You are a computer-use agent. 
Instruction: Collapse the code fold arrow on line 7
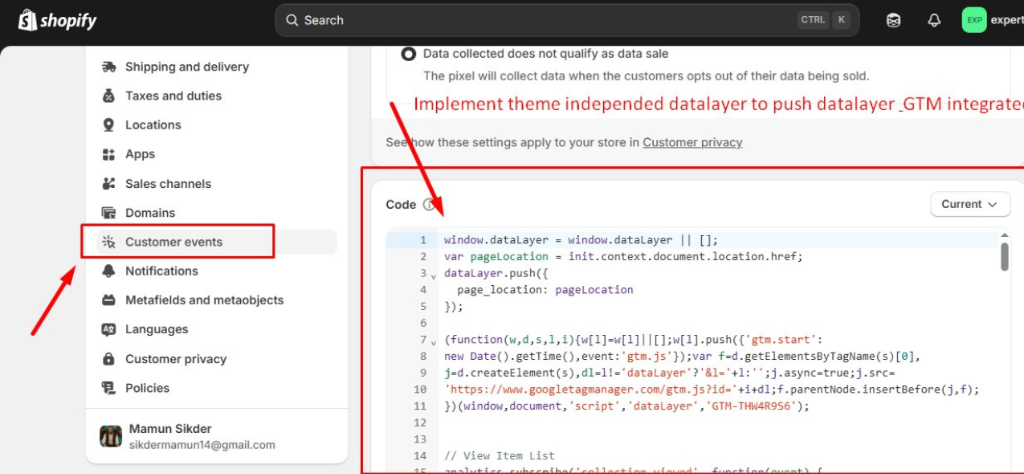(433, 342)
